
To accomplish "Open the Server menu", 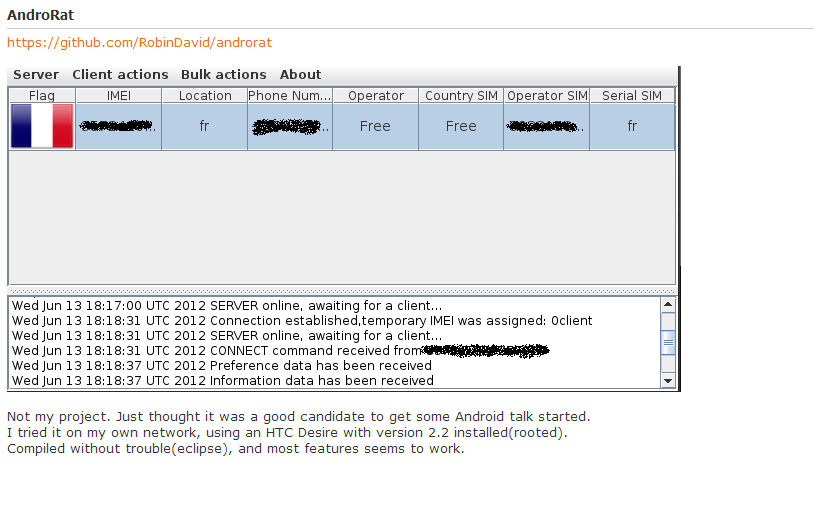I will pyautogui.click(x=36, y=75).
